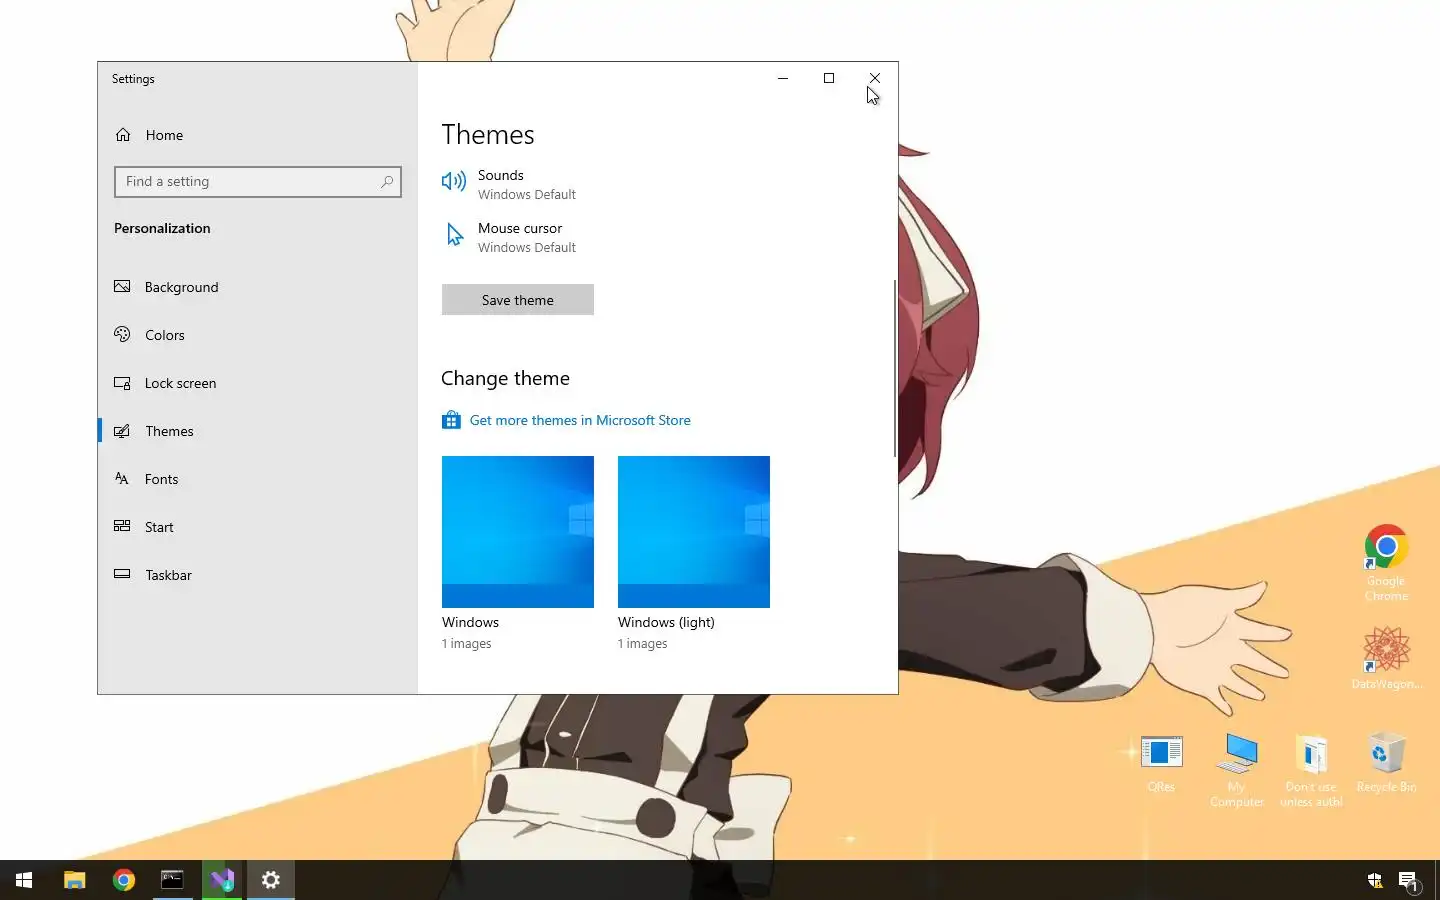Select the DataWagon desktop shortcut
The image size is (1440, 900).
tap(1386, 657)
